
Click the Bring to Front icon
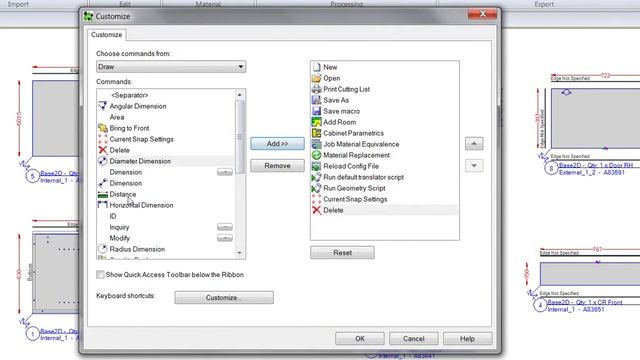click(x=102, y=128)
